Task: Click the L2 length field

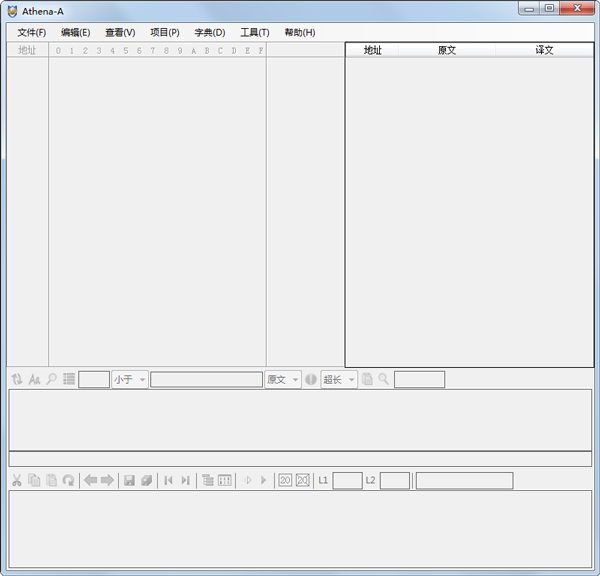Action: pyautogui.click(x=395, y=481)
